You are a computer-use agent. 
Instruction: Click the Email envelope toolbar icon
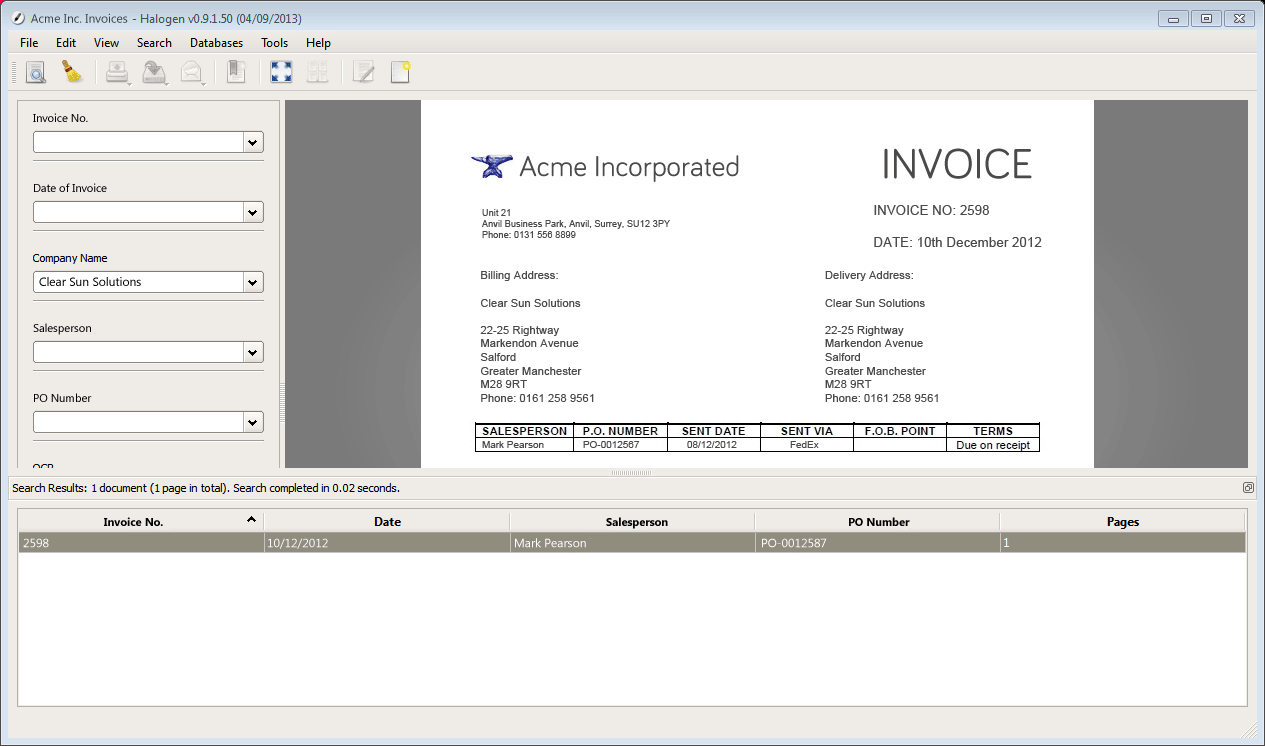pyautogui.click(x=191, y=72)
